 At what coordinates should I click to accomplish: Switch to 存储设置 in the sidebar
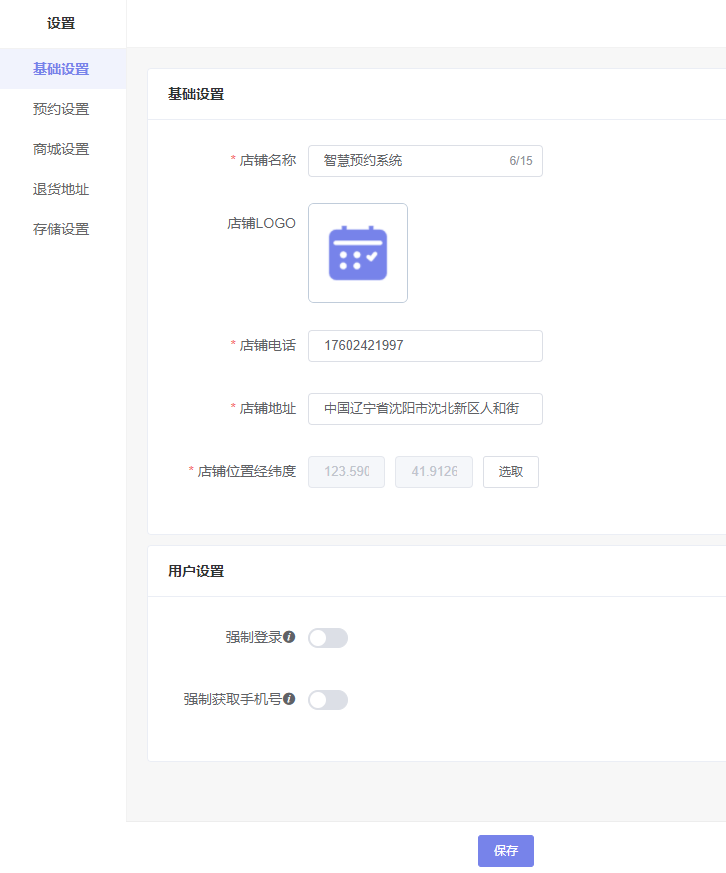[61, 229]
